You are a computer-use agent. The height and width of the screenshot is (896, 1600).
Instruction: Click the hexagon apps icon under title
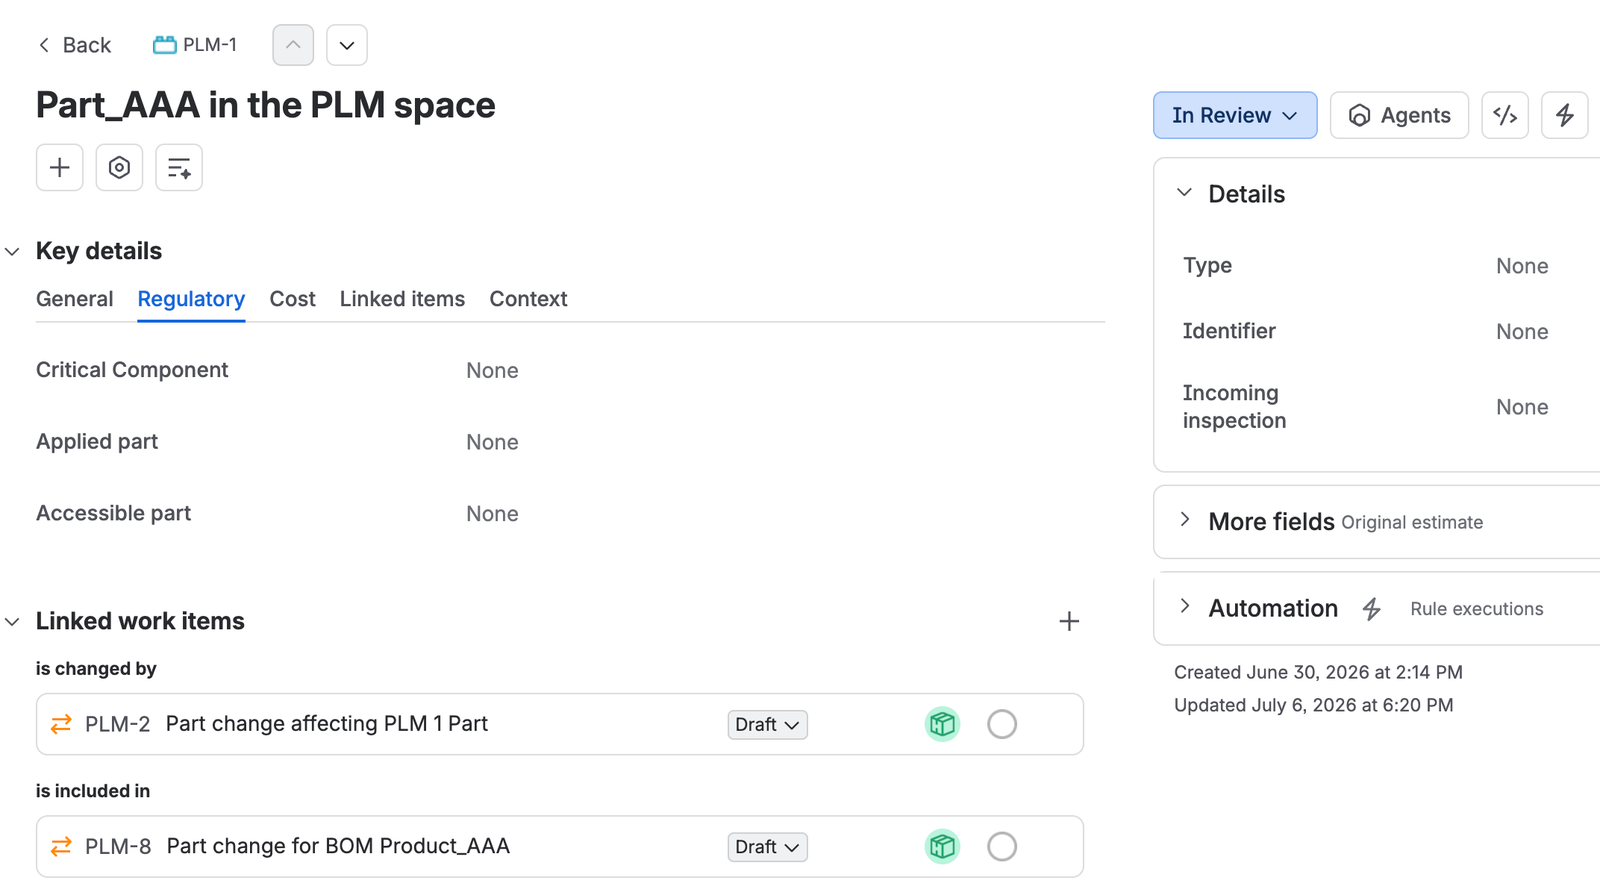119,167
